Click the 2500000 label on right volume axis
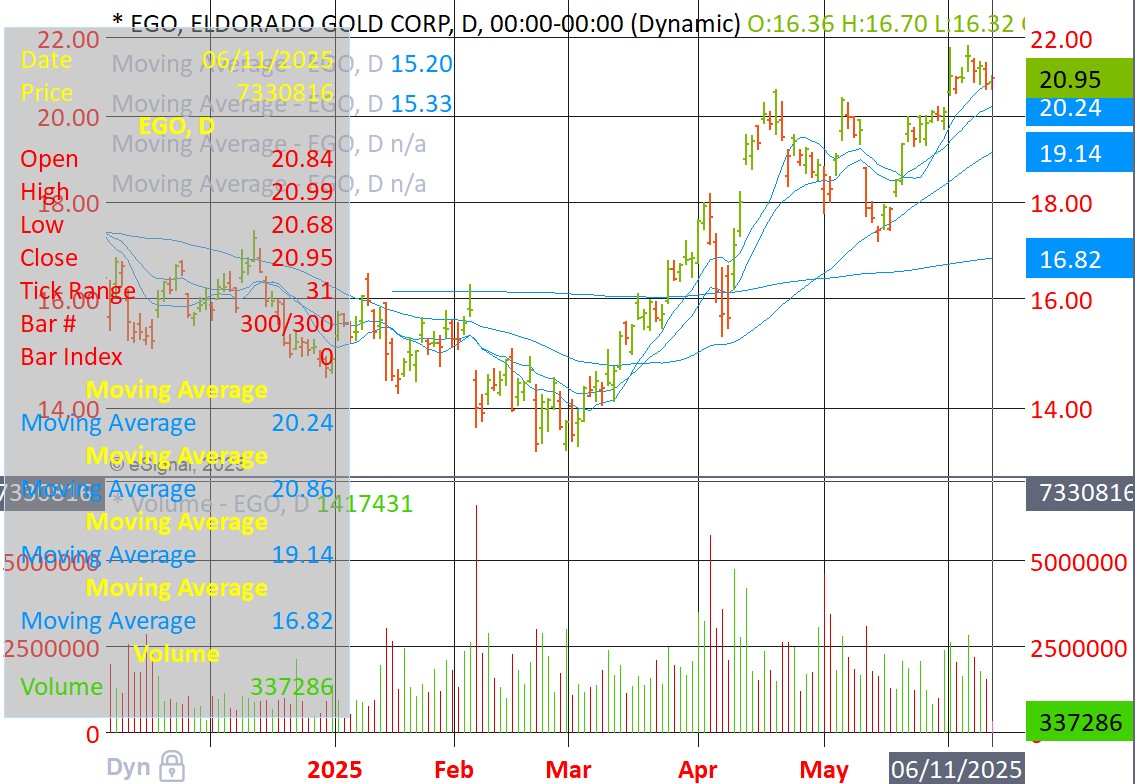 [1079, 648]
